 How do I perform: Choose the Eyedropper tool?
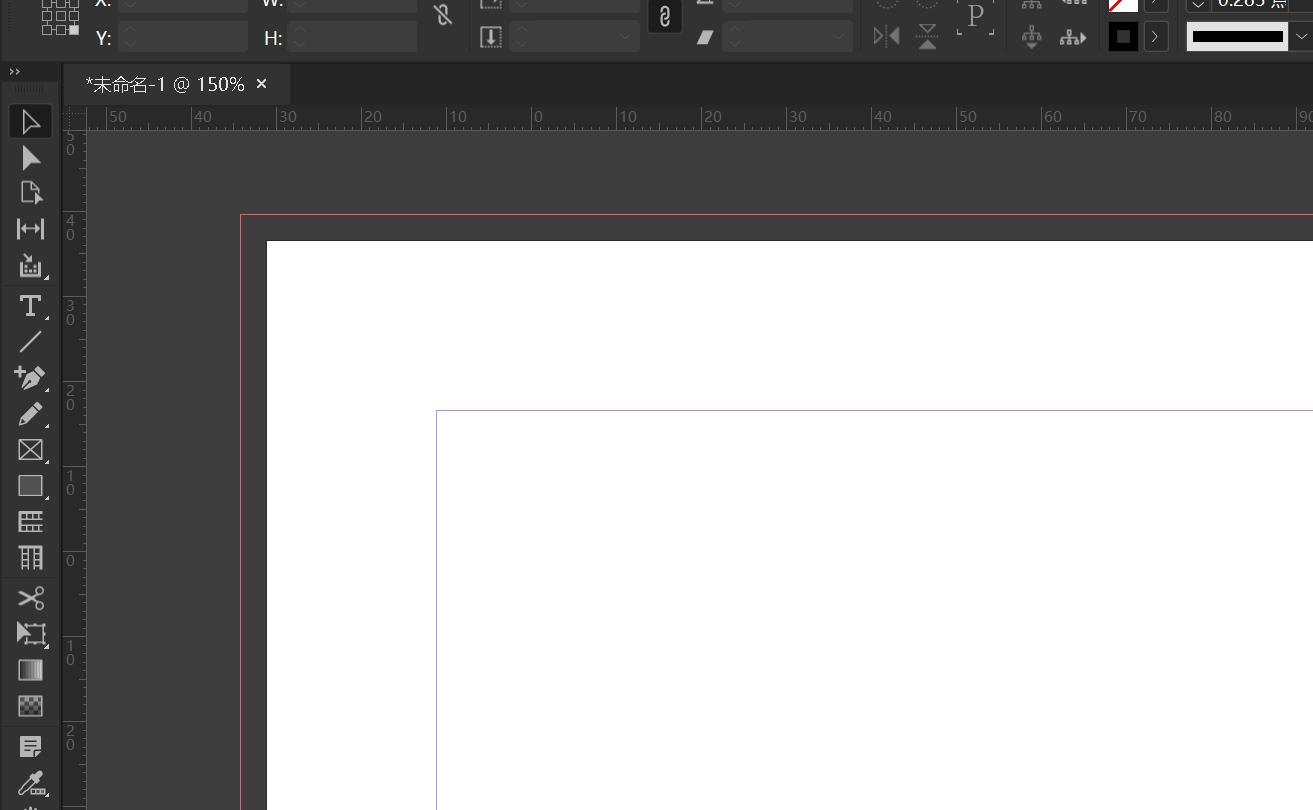tap(31, 783)
